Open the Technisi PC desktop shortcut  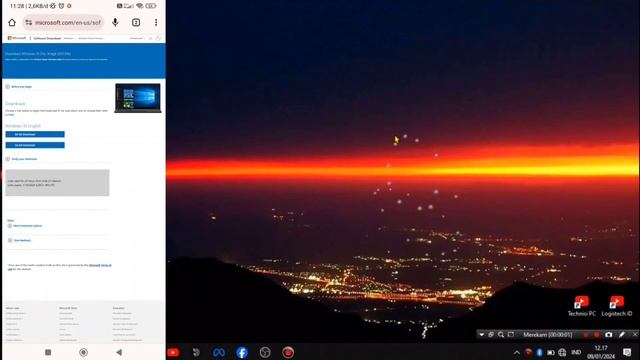coord(582,307)
